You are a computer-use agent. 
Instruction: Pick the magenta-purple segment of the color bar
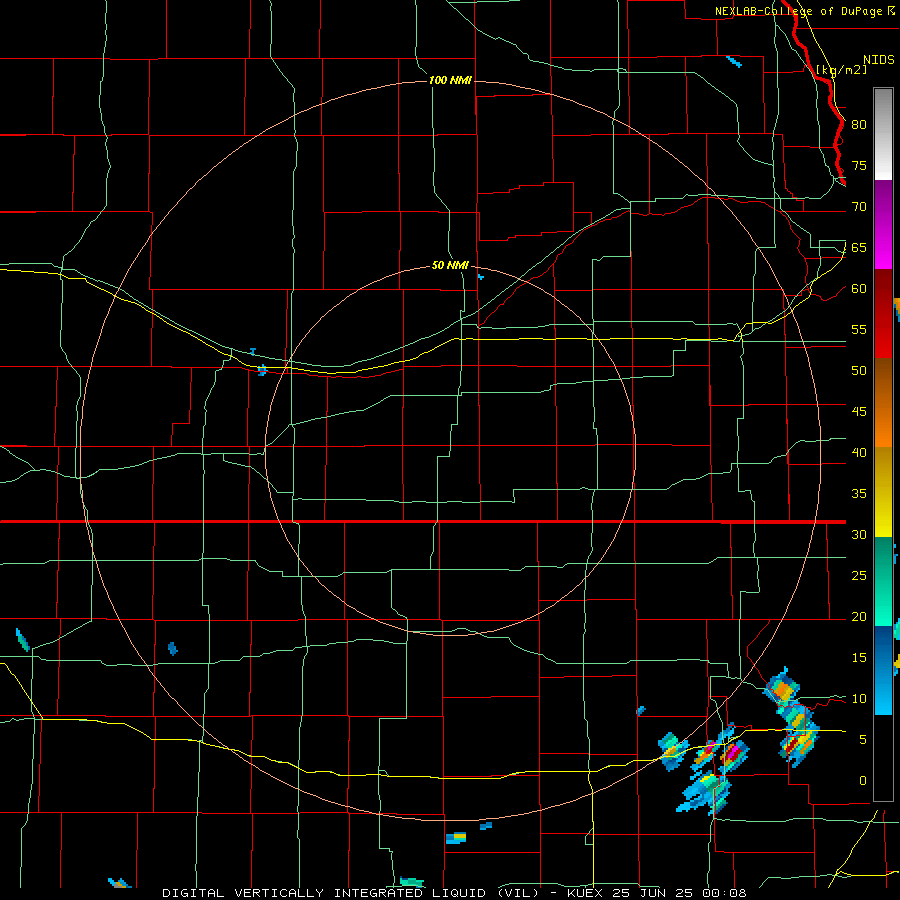click(x=883, y=224)
